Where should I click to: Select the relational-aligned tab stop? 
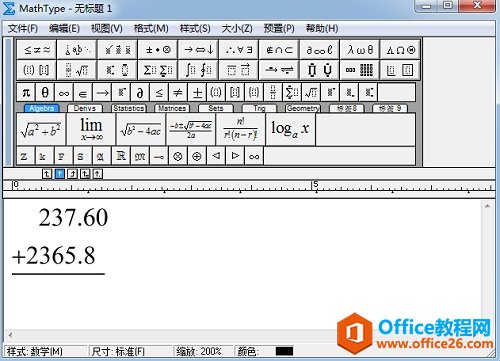(85, 174)
